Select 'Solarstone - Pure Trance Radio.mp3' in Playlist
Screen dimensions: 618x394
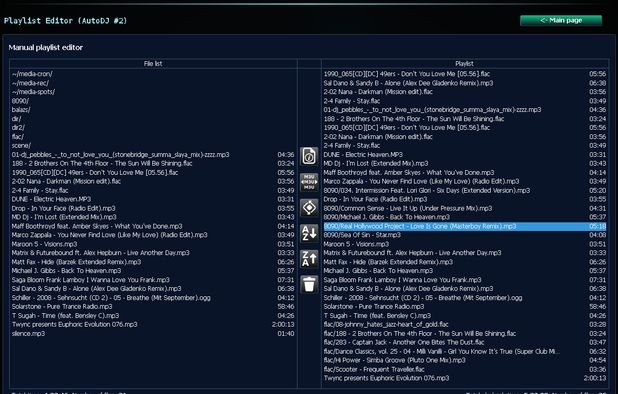[x=465, y=307]
